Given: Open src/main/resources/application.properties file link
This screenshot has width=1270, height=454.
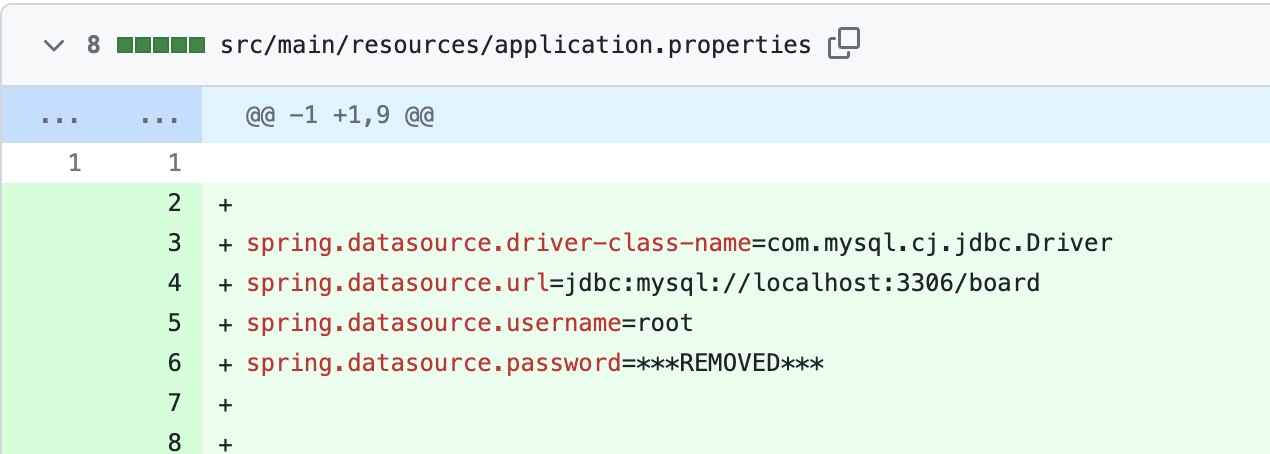Looking at the screenshot, I should pos(515,45).
